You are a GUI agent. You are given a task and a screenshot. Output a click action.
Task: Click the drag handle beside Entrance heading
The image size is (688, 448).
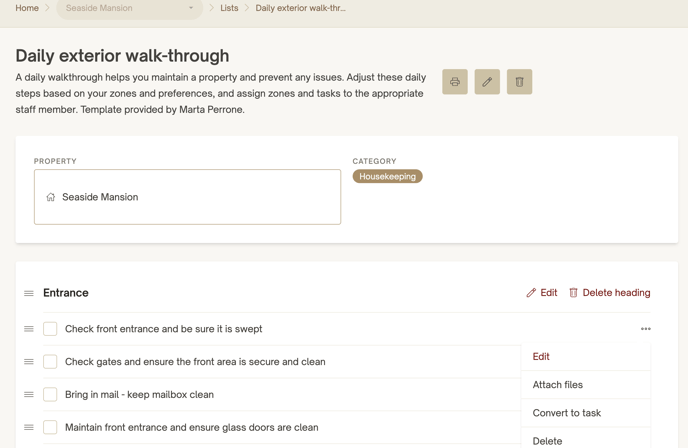point(29,293)
